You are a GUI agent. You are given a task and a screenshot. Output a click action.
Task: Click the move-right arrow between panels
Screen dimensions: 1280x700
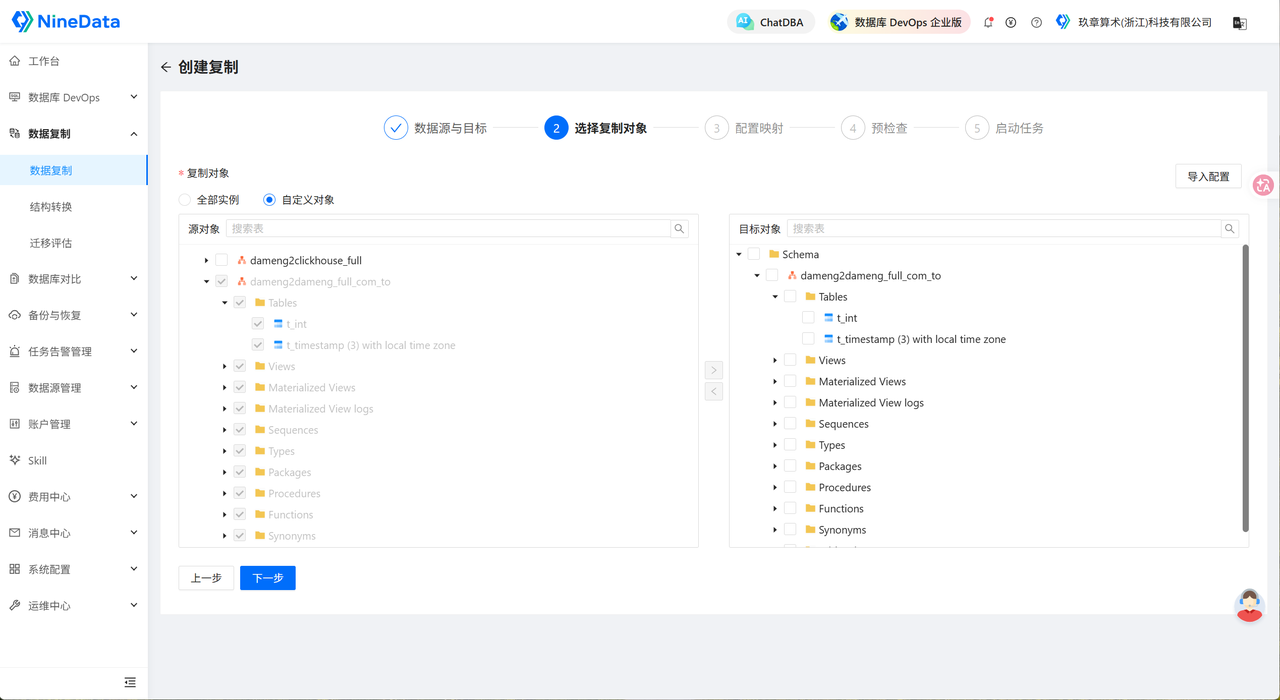714,370
